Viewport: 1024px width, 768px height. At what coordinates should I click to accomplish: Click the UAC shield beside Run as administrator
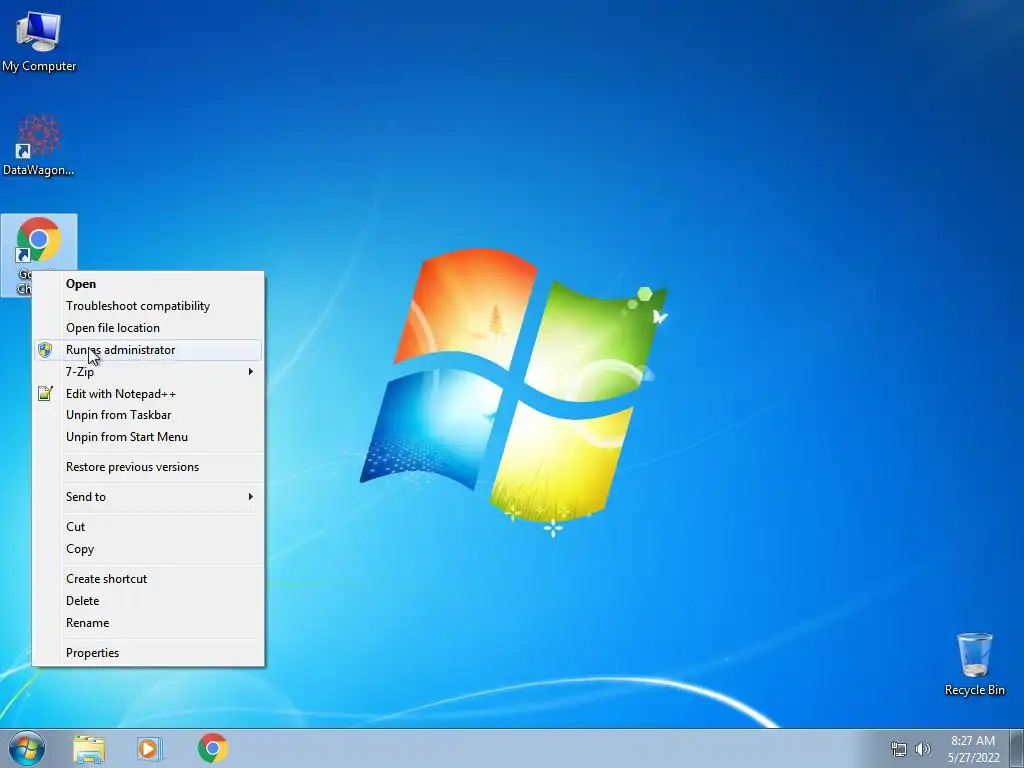(45, 350)
